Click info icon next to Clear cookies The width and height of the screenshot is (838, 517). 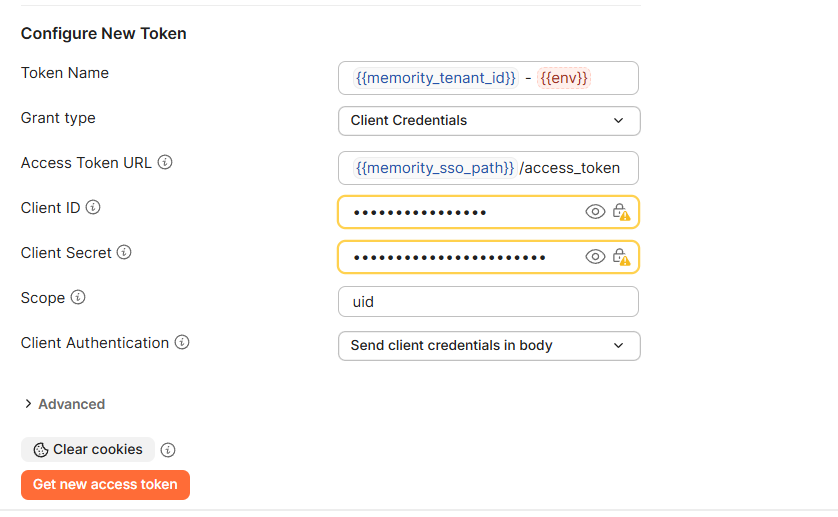pyautogui.click(x=168, y=450)
